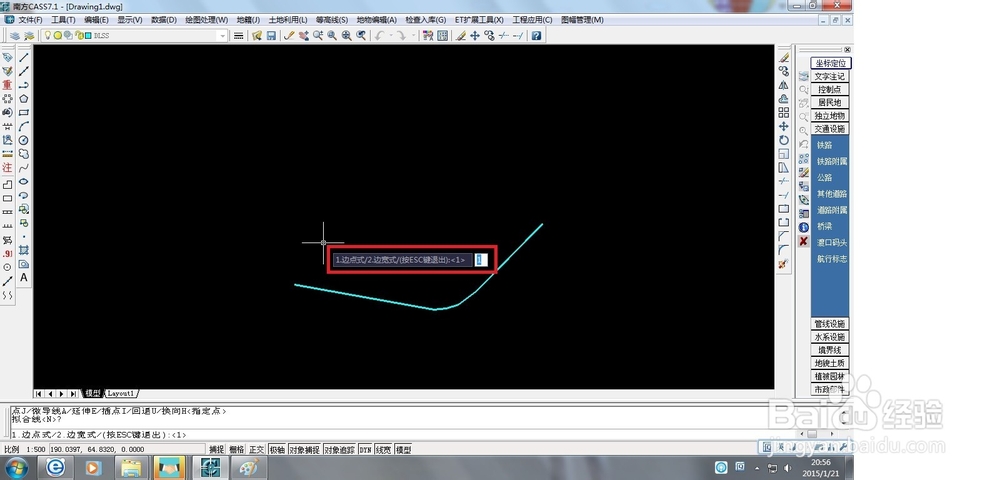Click the blue info icon in side panel
This screenshot has height=480, width=1000.
coord(804,227)
